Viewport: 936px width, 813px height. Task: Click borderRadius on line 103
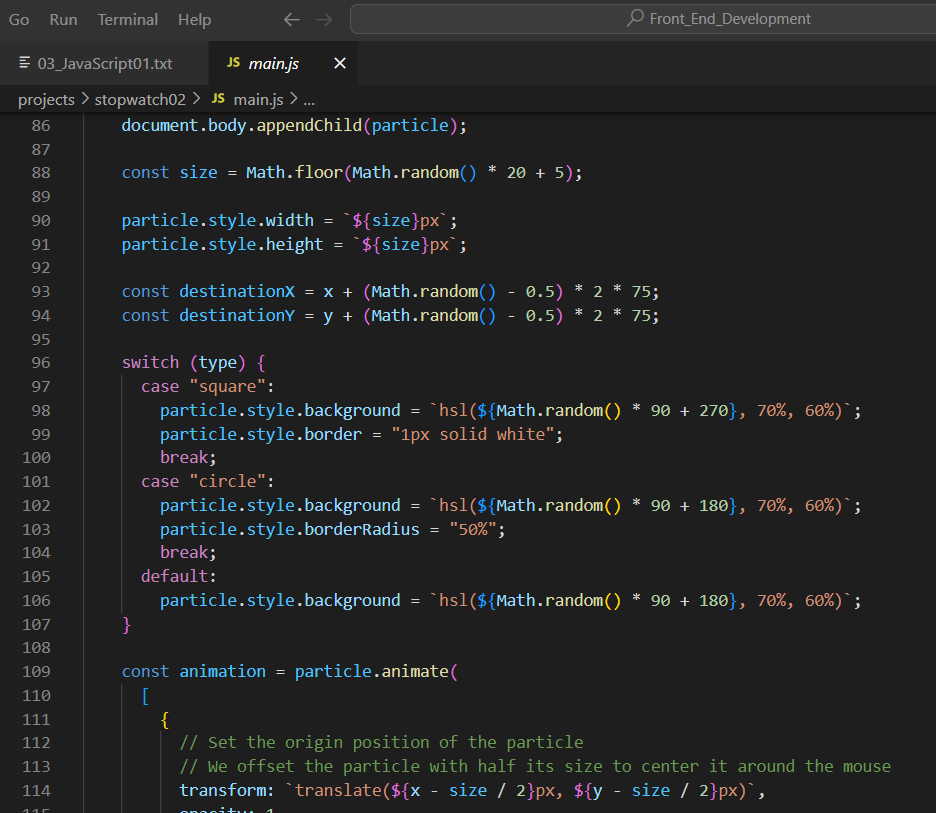[362, 529]
